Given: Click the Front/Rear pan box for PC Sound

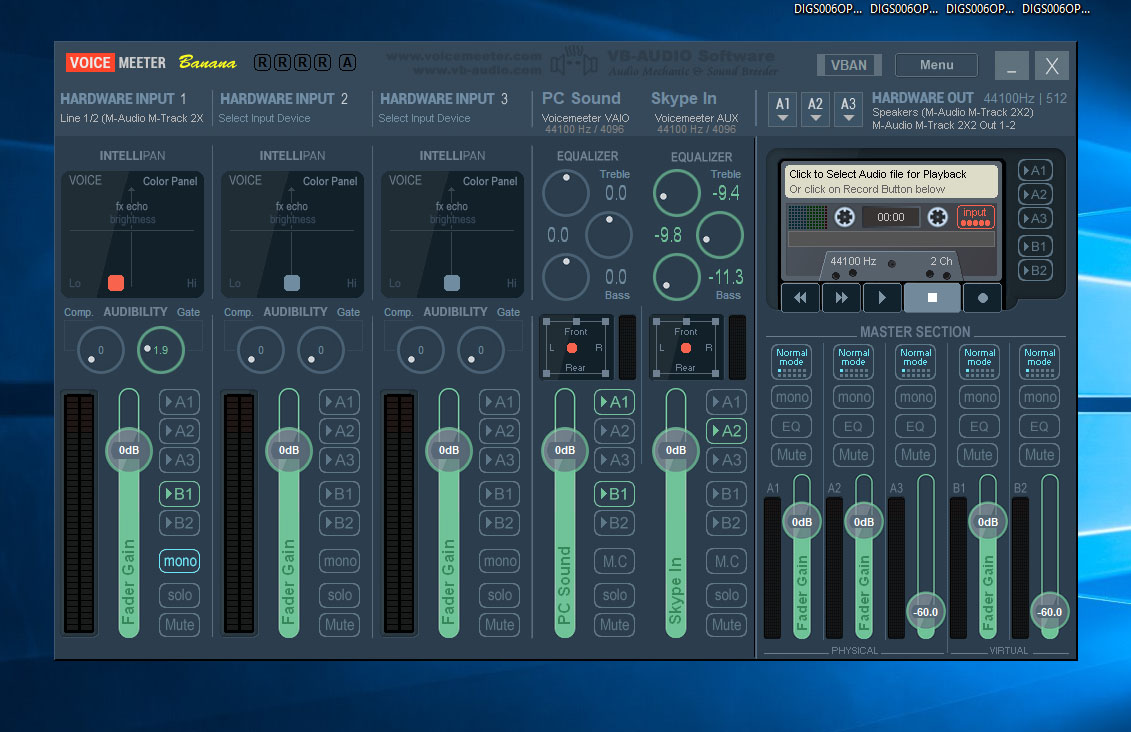Looking at the screenshot, I should [576, 348].
